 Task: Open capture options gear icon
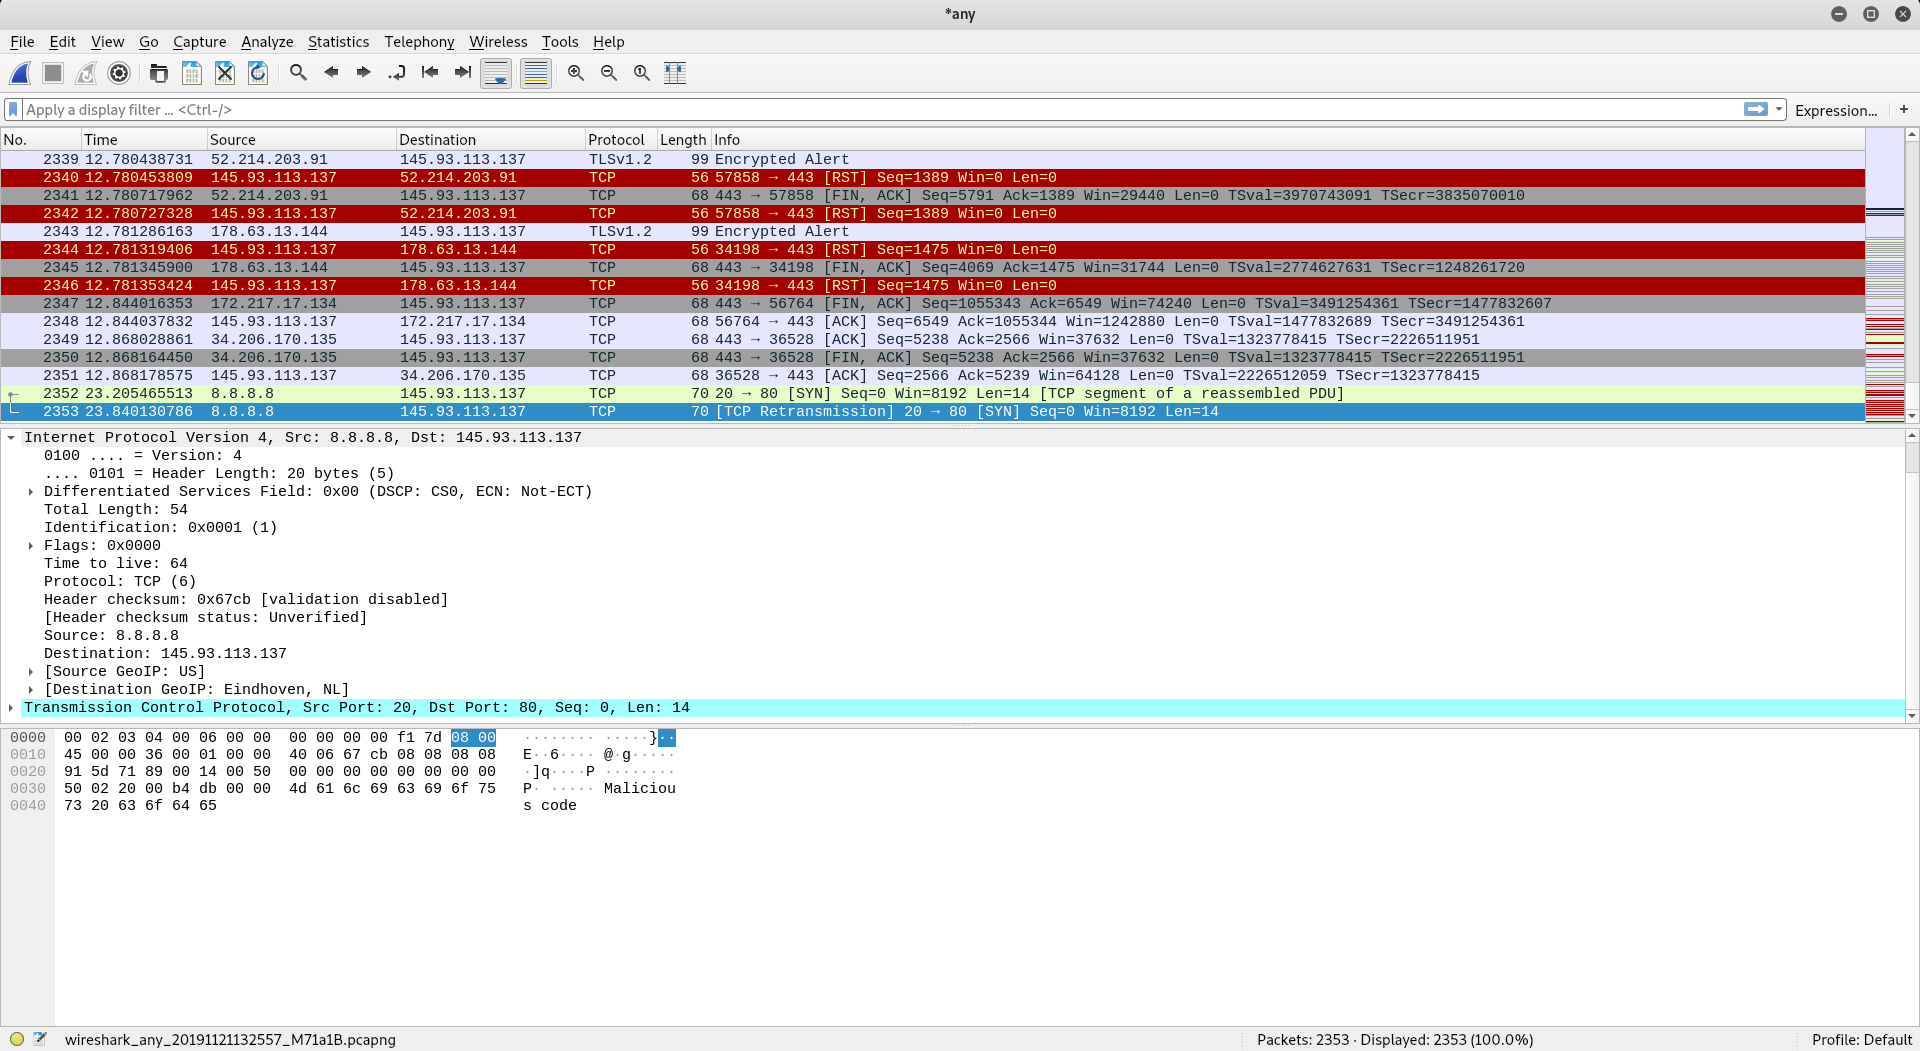(x=119, y=73)
